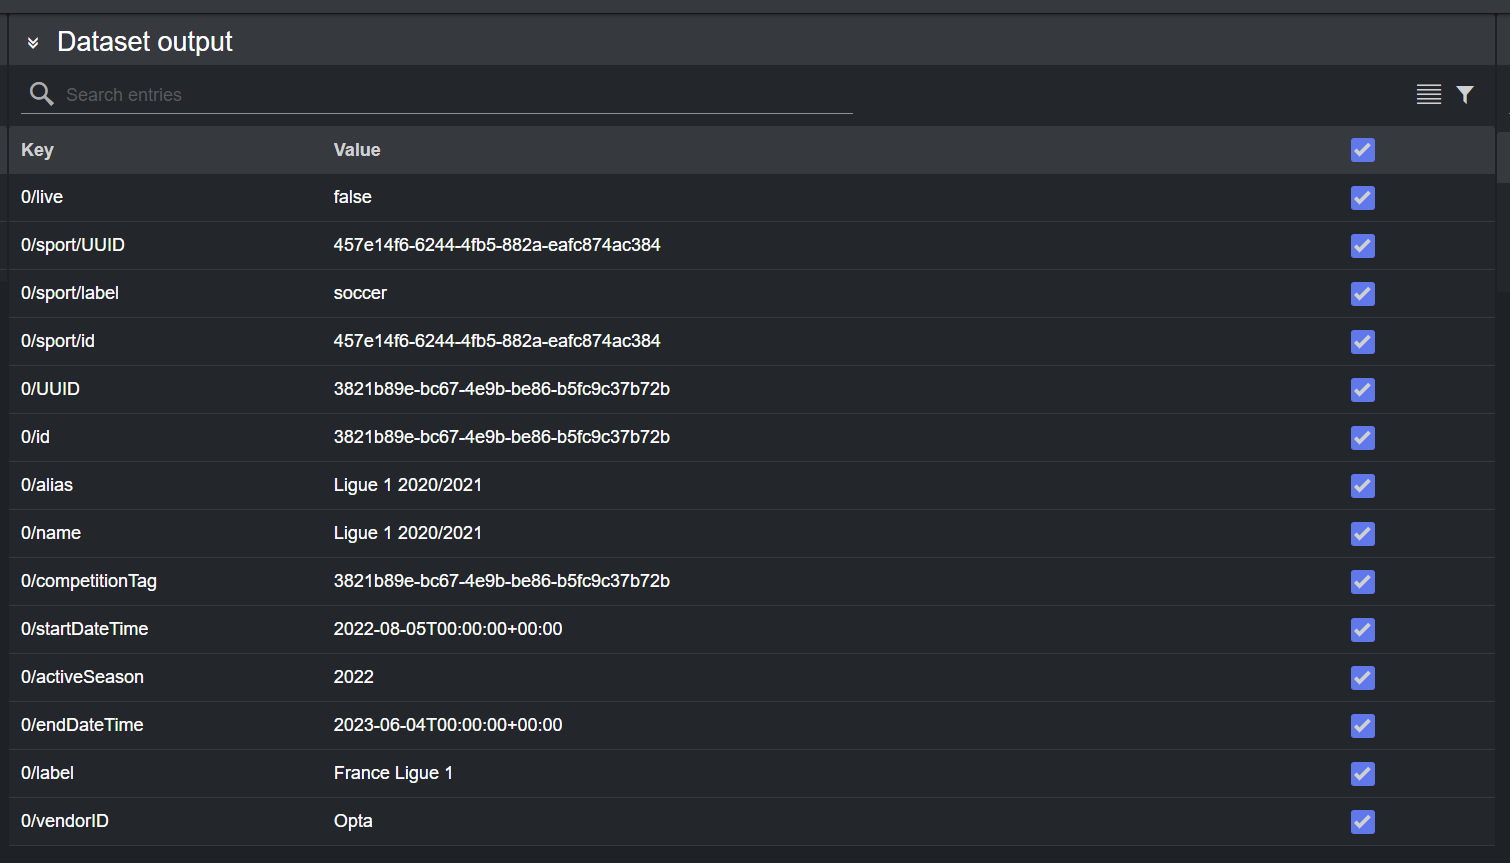Collapse the Dataset output panel chevron
The width and height of the screenshot is (1510, 863).
click(33, 43)
